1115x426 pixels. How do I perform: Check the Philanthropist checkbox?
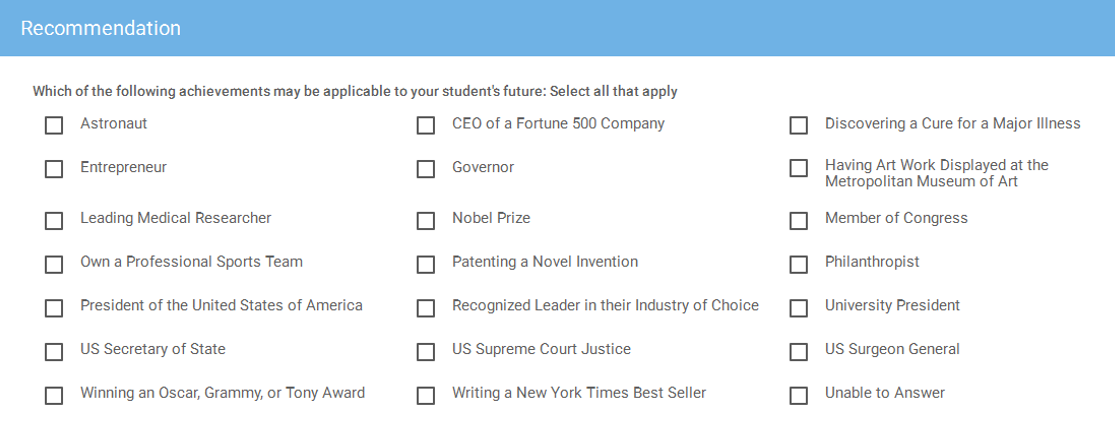(798, 264)
